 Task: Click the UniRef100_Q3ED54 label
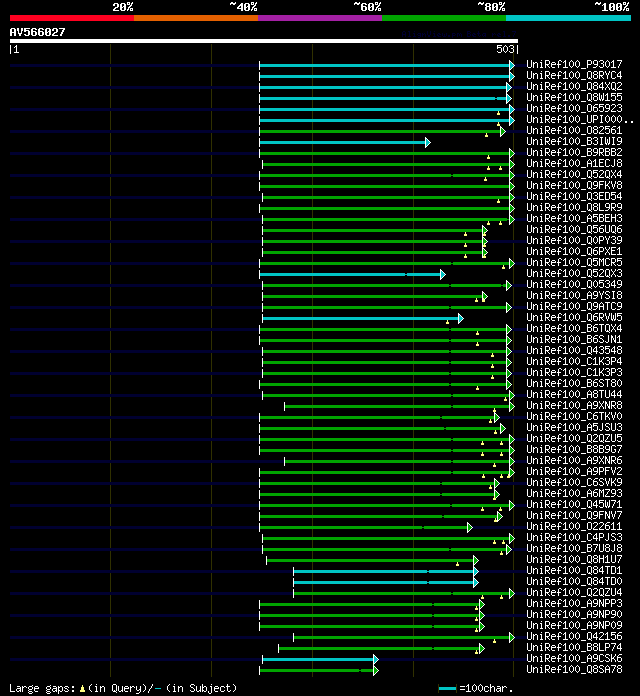coord(574,197)
